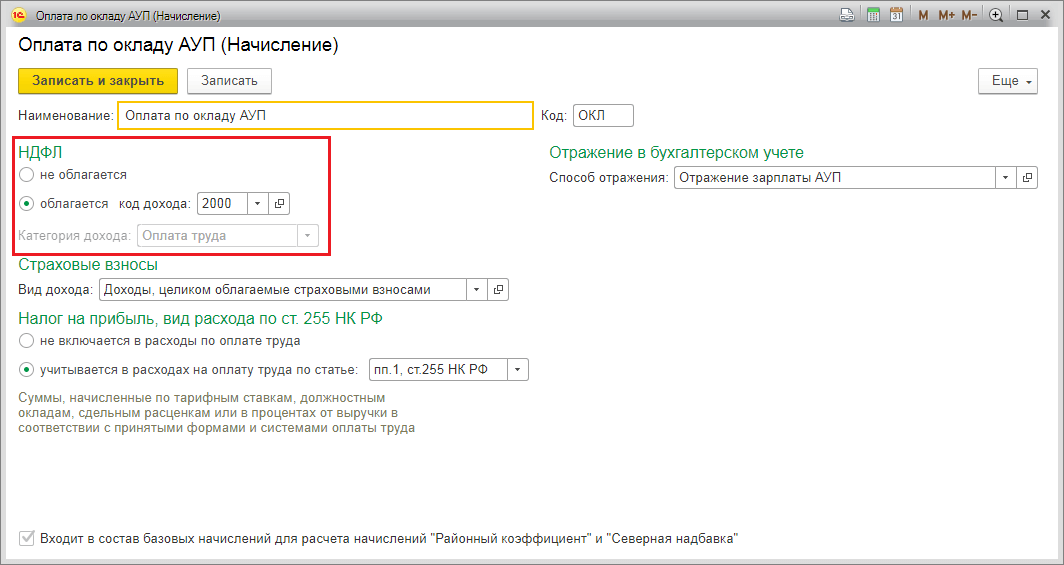Open the calendar icon in title bar
Screen dimensions: 1064x565
click(896, 15)
